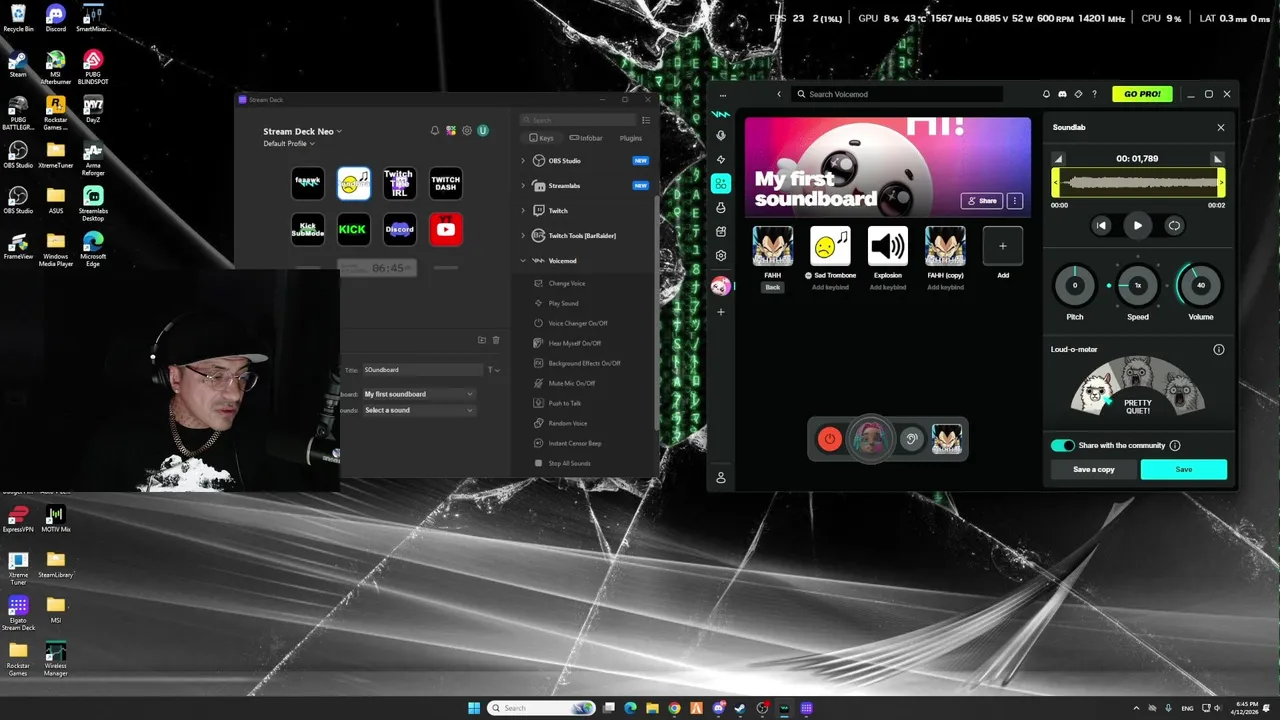Toggle the Stream Deck action list view icon
Screen dimensions: 1280x720
click(646, 120)
